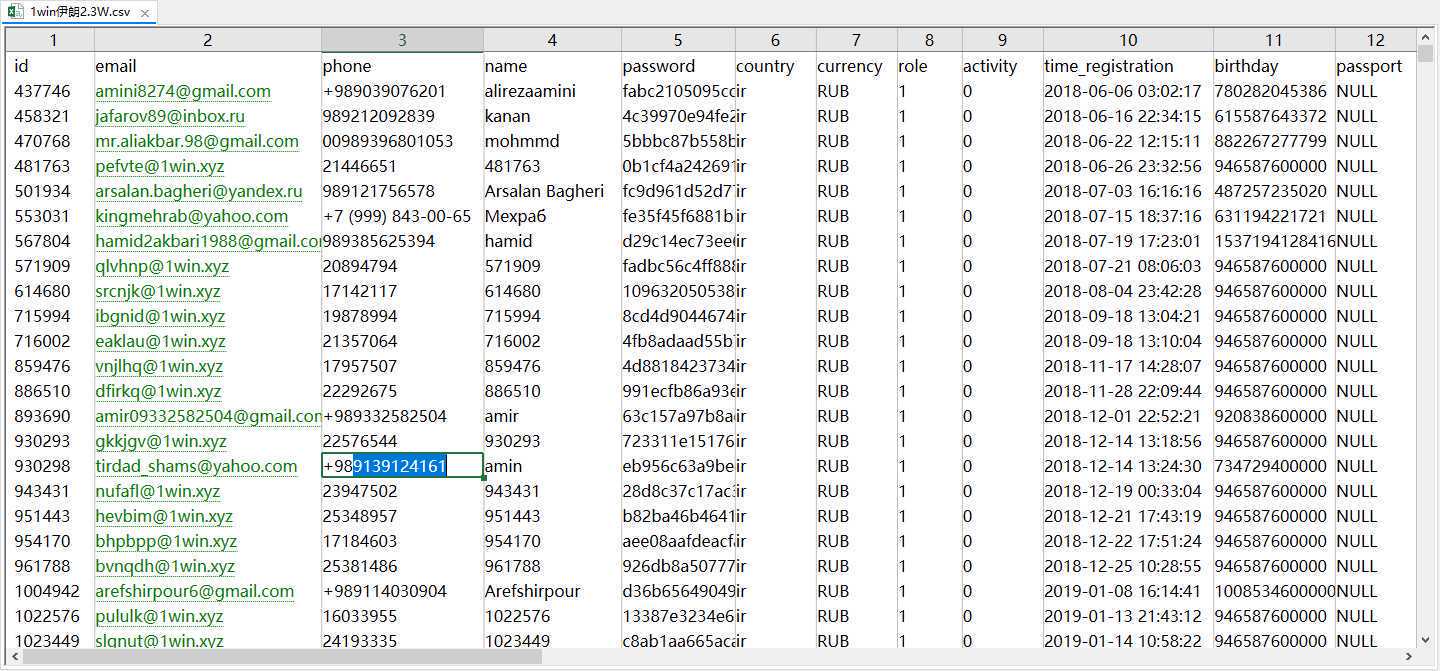Viewport: 1440px width, 671px height.
Task: Select id cell 1023449 in first column
Action: coord(52,641)
